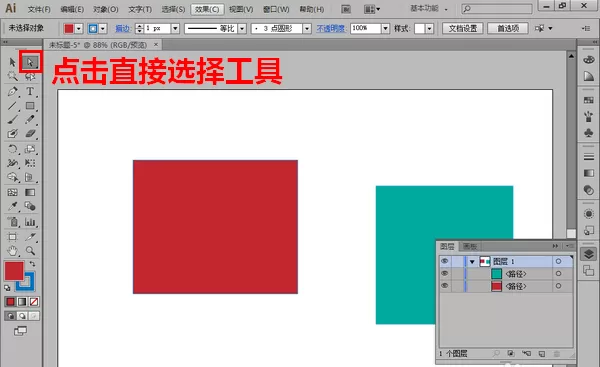Swap fill and stroke colors

[x=33, y=264]
